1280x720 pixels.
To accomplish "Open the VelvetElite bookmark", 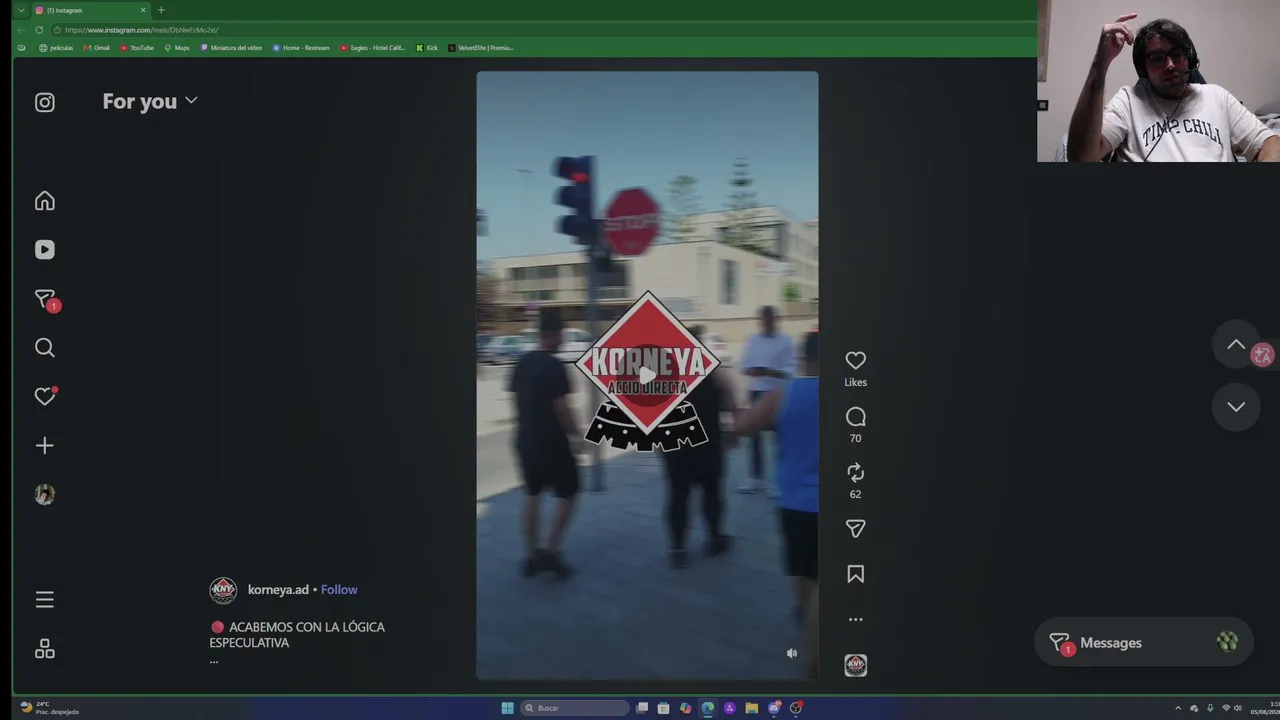I will click(480, 48).
